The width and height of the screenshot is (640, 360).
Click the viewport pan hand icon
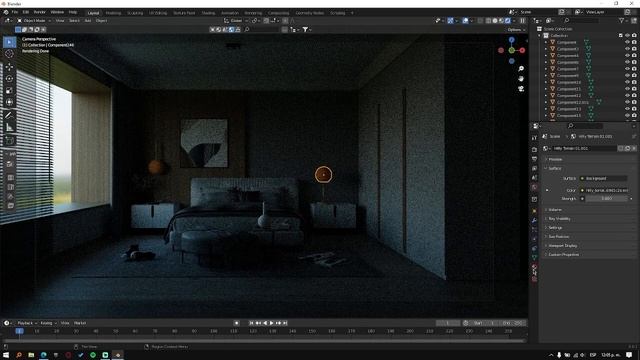tap(521, 78)
